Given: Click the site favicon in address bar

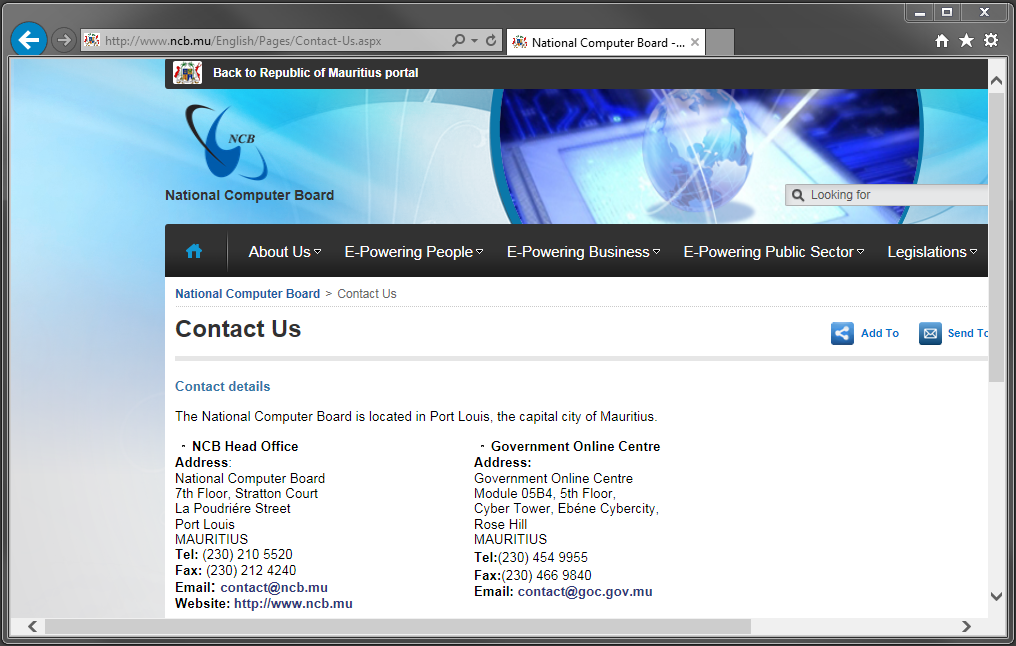Looking at the screenshot, I should [92, 40].
